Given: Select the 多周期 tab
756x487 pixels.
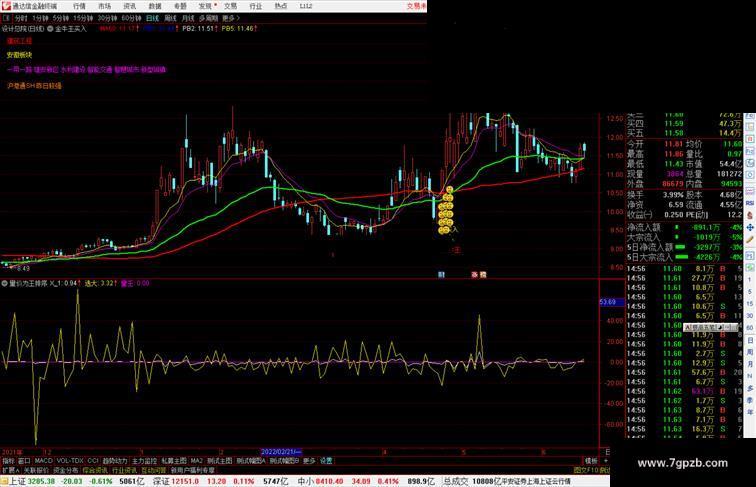Looking at the screenshot, I should point(208,18).
